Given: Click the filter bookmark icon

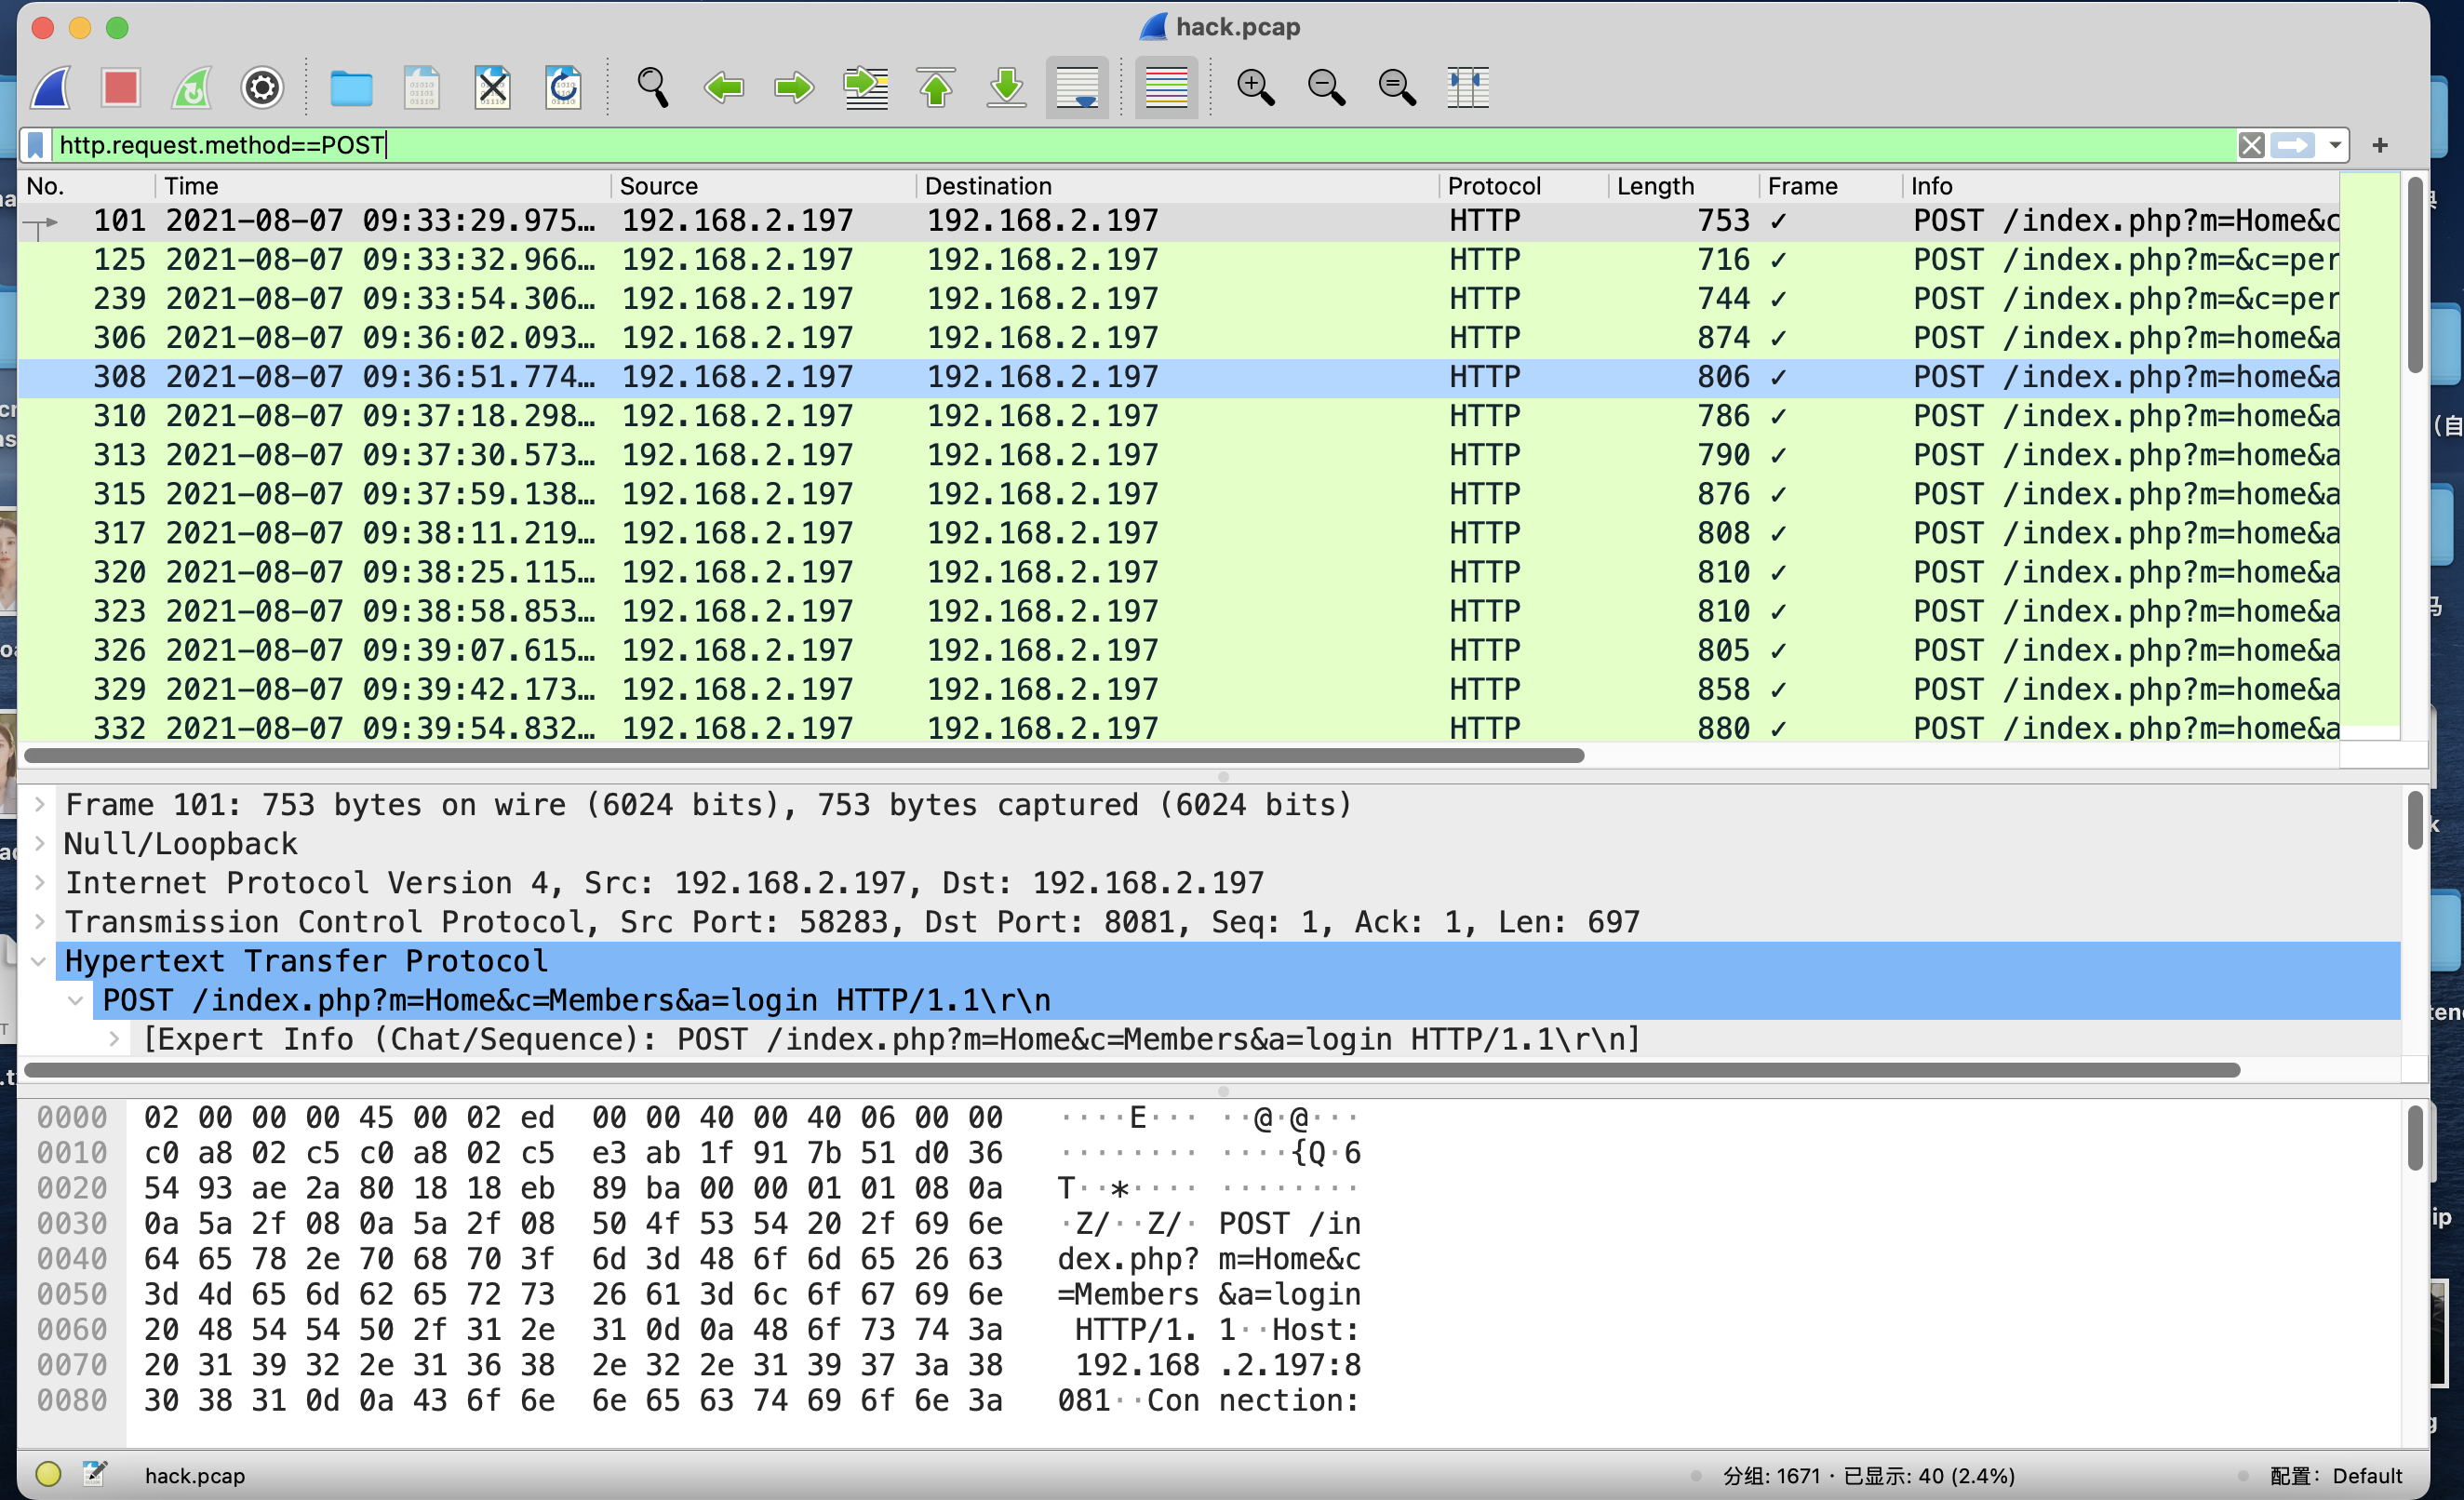Looking at the screenshot, I should (36, 146).
